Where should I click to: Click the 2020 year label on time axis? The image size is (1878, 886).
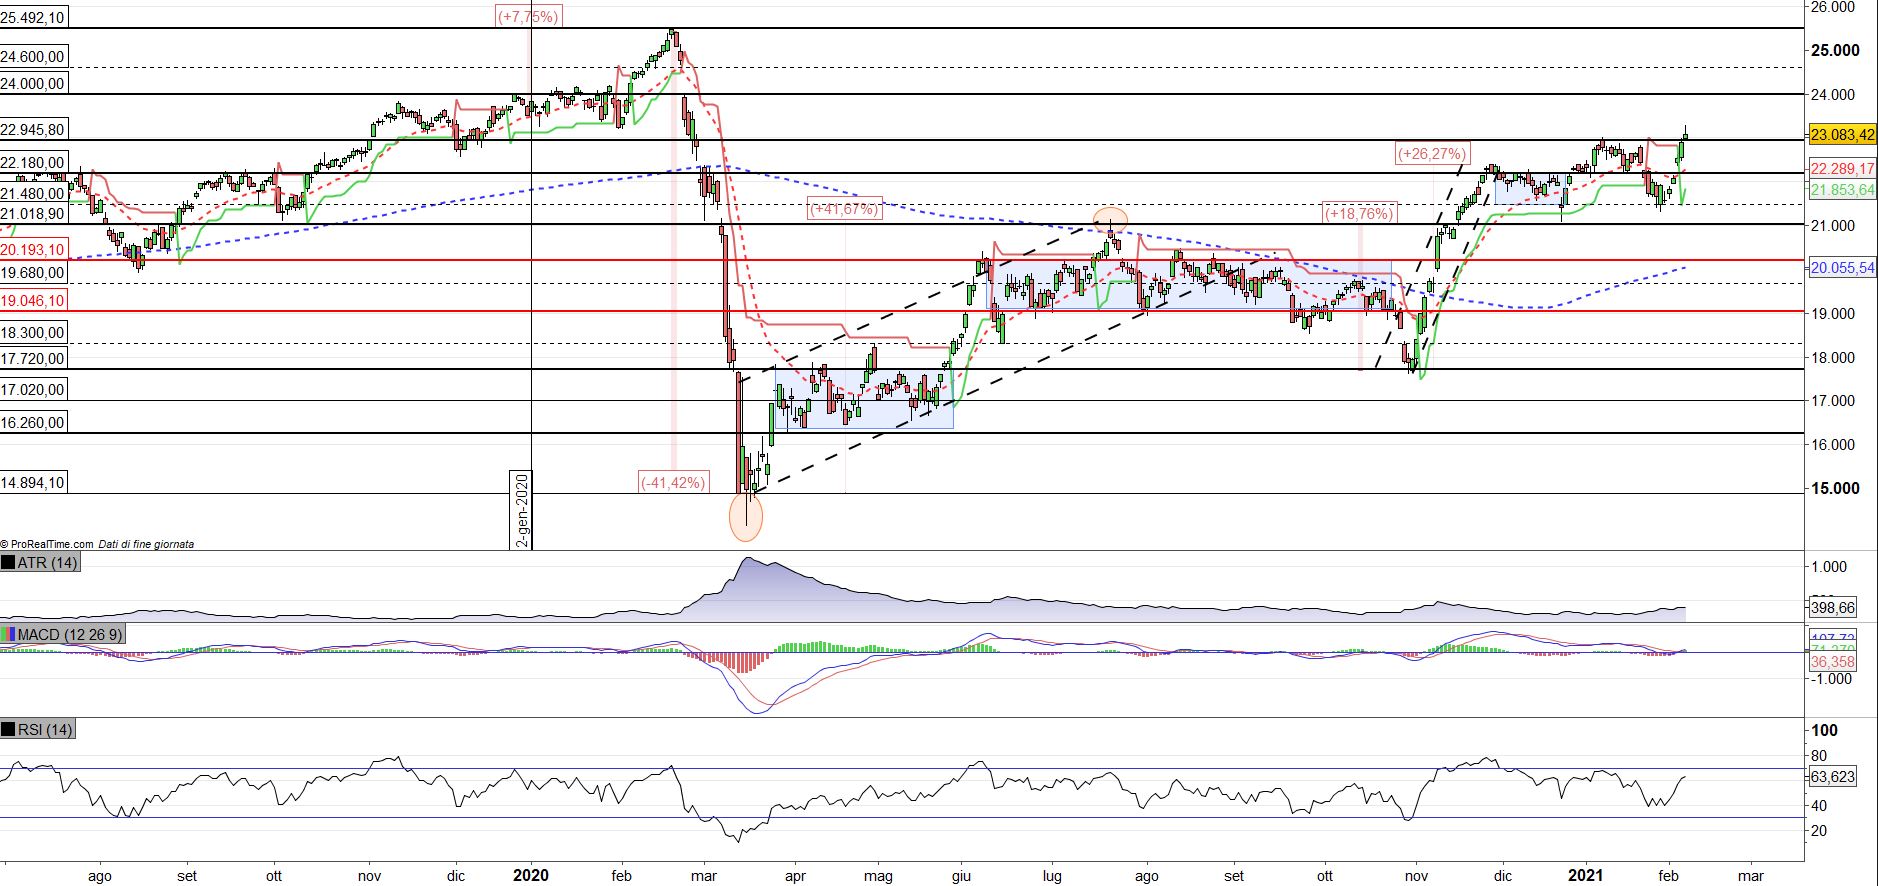[x=530, y=876]
